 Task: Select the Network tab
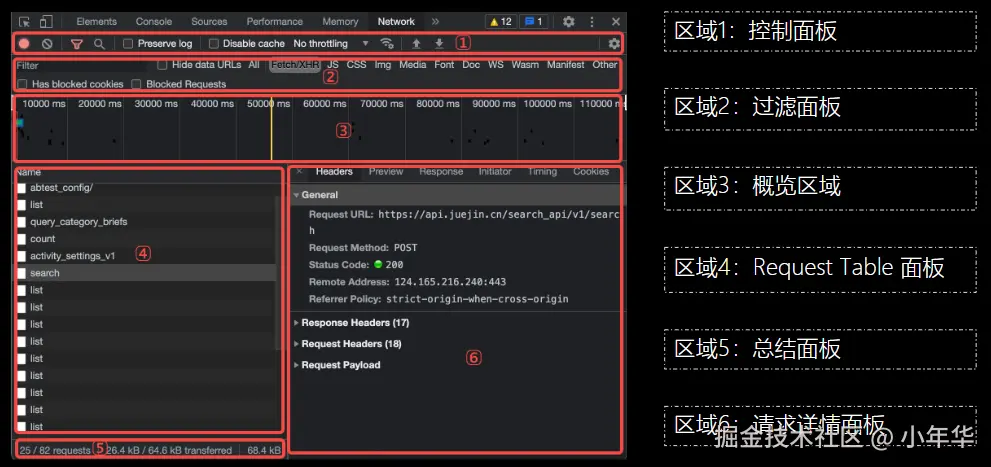[x=396, y=21]
